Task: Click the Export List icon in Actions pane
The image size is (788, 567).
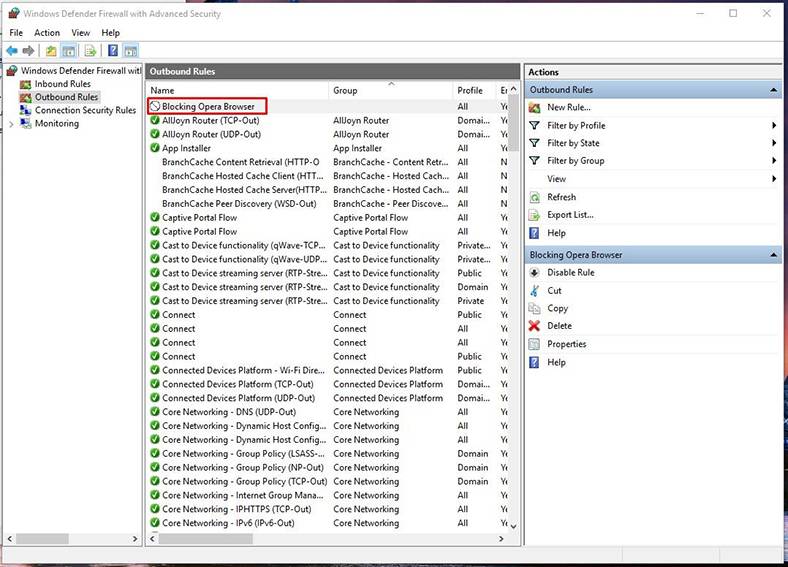Action: (534, 215)
